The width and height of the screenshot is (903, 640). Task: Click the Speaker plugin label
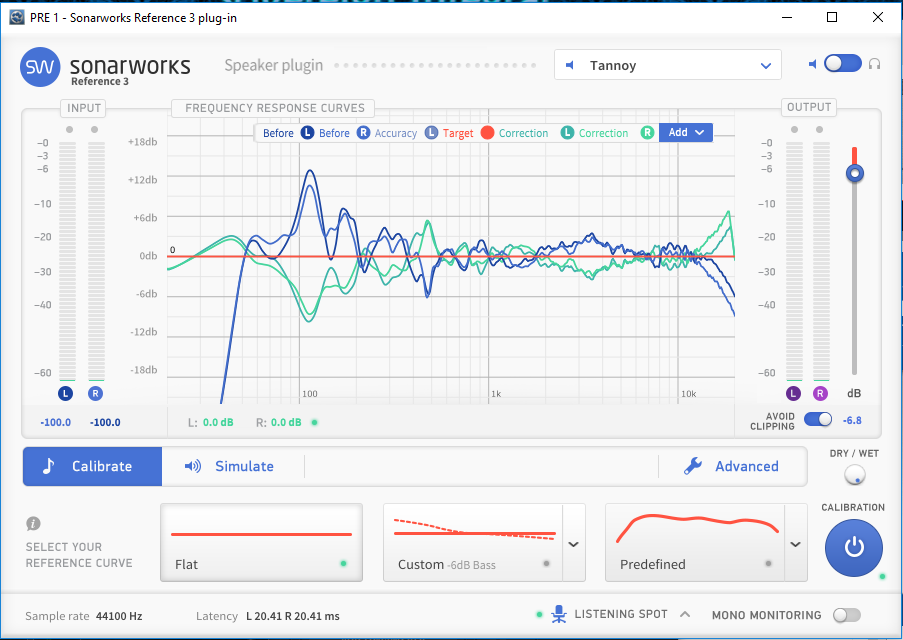click(274, 66)
